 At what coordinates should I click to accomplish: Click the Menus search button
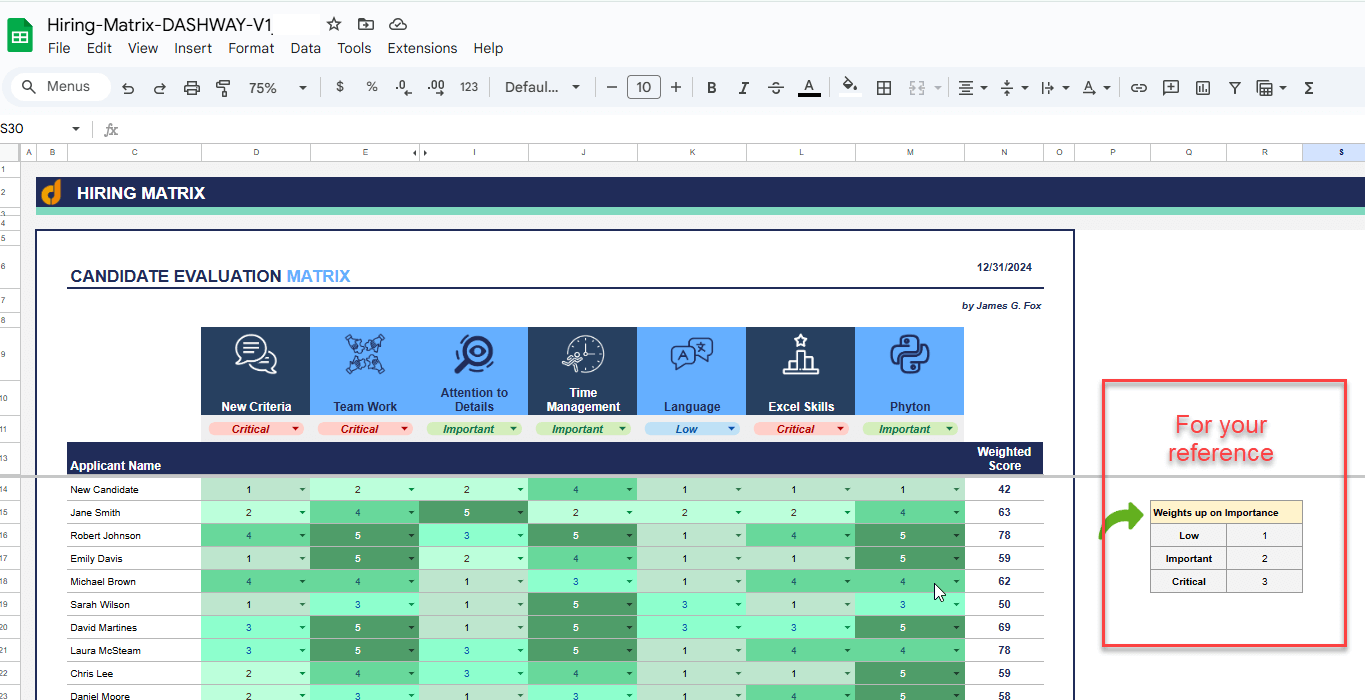tap(58, 87)
